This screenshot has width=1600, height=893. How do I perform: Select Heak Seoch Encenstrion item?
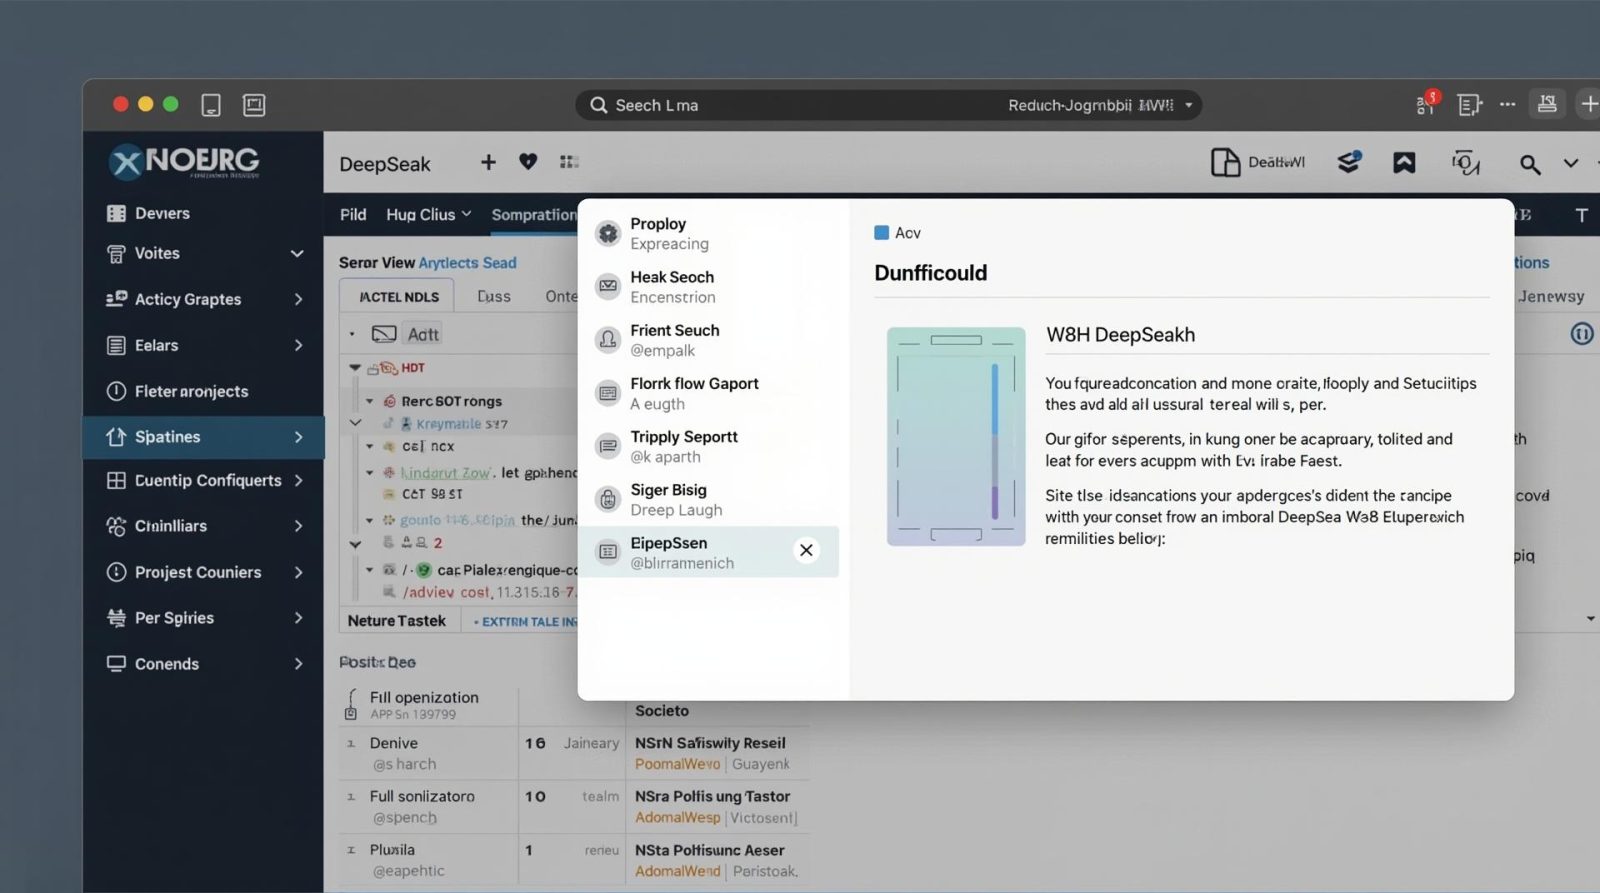pyautogui.click(x=709, y=287)
